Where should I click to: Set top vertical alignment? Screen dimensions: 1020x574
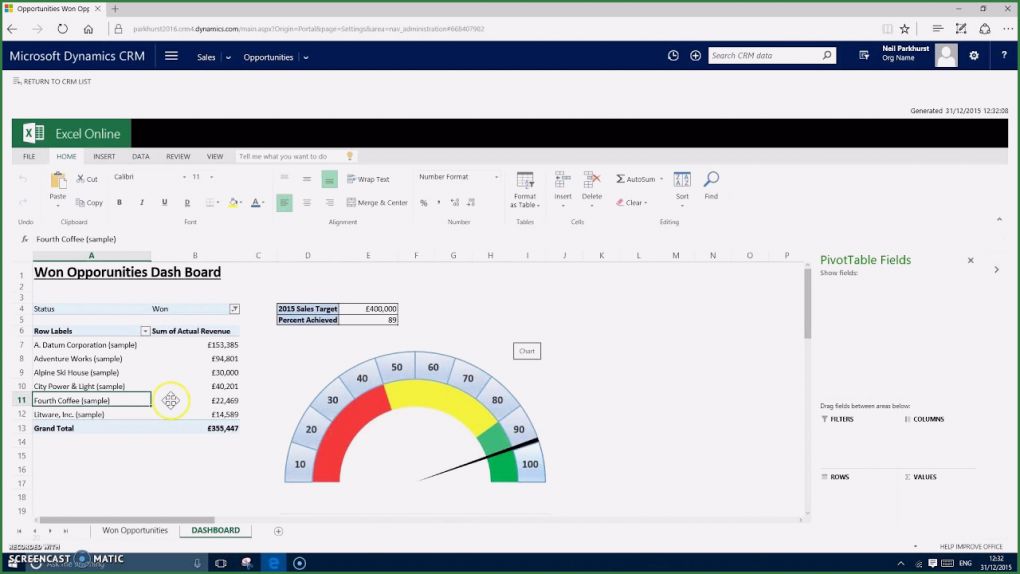(x=284, y=178)
